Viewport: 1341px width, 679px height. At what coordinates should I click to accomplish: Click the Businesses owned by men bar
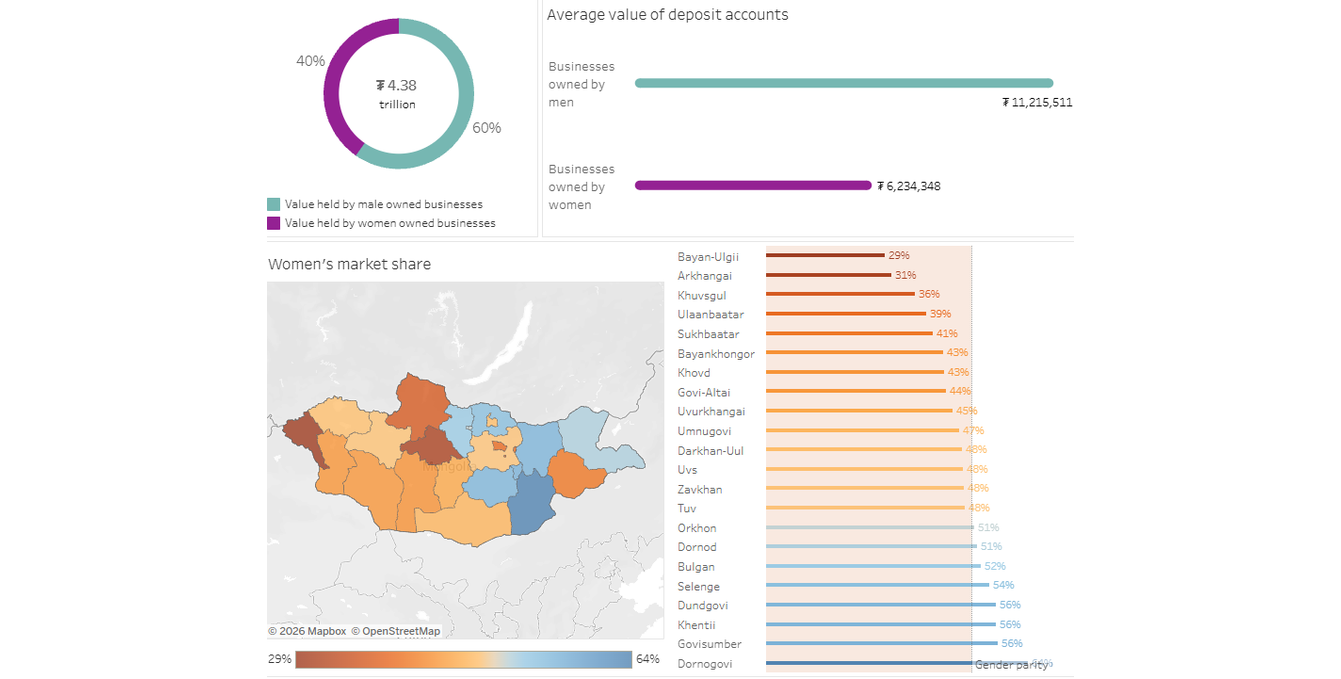(x=844, y=83)
